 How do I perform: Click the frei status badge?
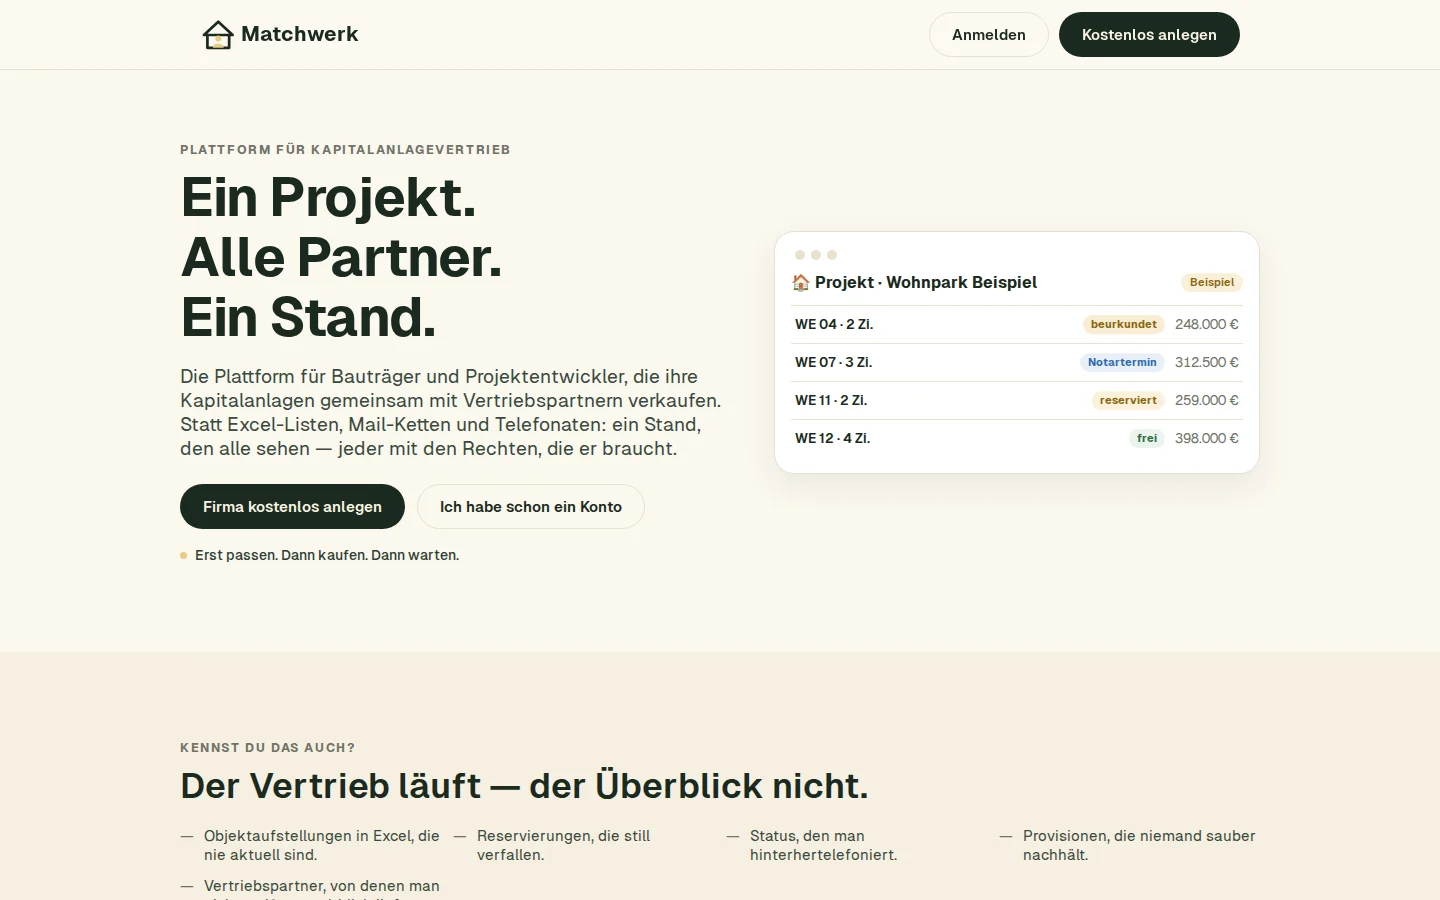pyautogui.click(x=1147, y=438)
